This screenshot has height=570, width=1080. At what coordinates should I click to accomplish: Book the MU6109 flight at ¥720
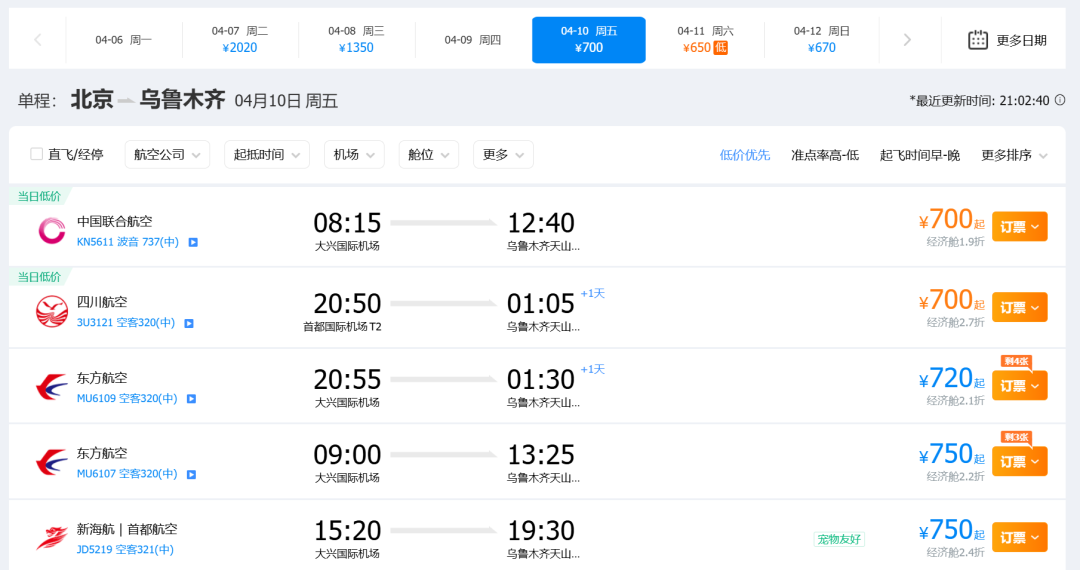pyautogui.click(x=1019, y=386)
